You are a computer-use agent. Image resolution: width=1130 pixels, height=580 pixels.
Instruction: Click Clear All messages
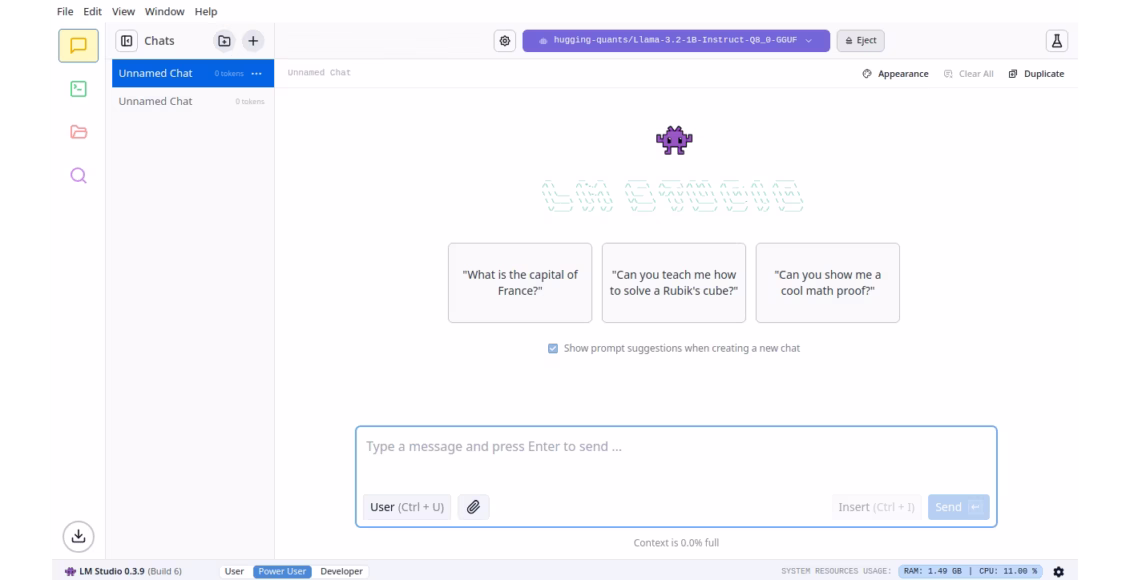[969, 73]
